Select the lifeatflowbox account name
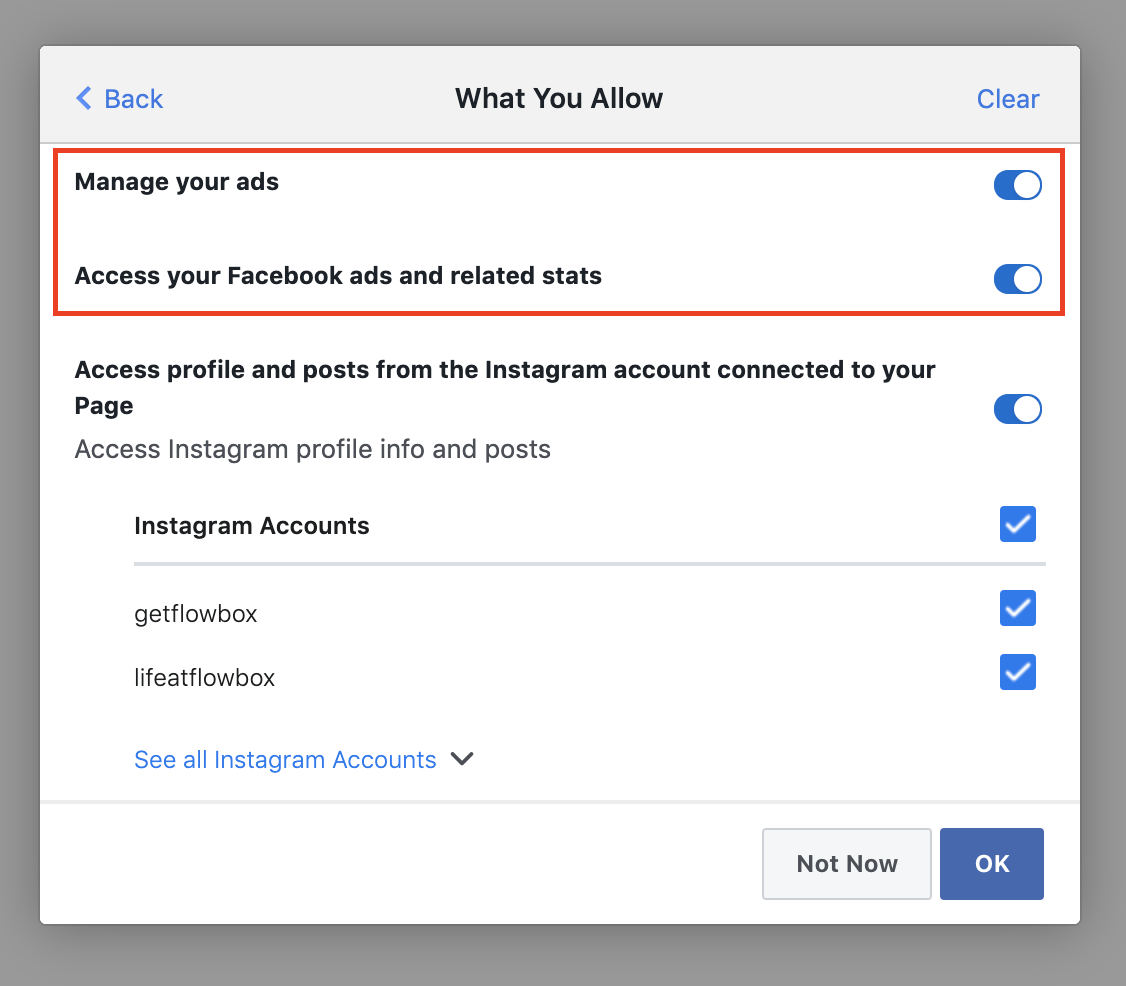 [x=204, y=678]
